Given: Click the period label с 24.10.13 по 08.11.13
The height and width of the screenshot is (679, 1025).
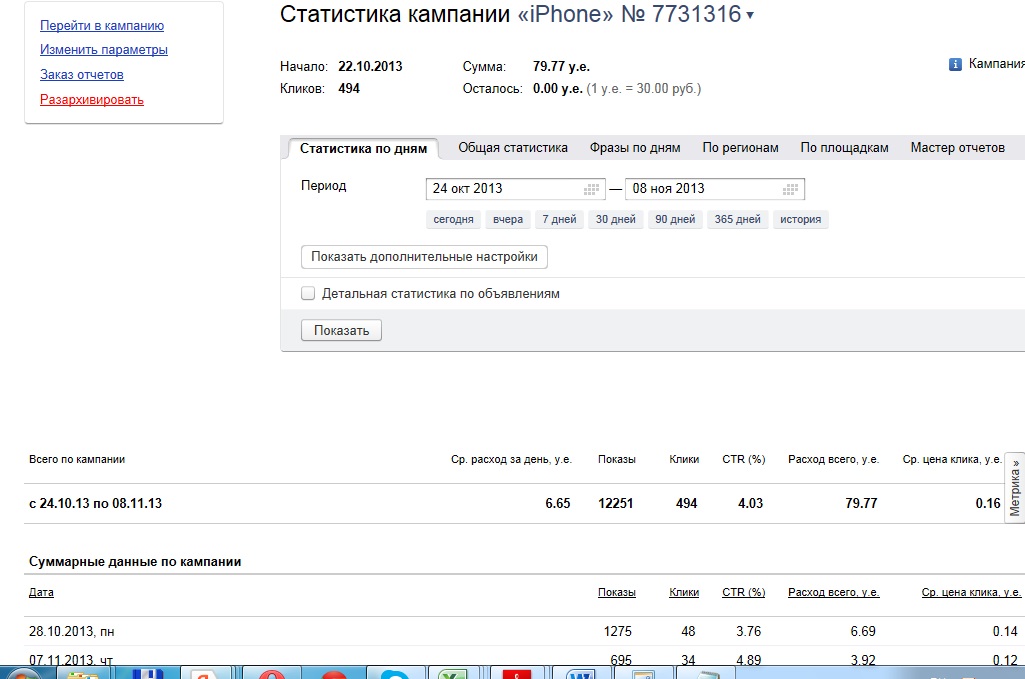Looking at the screenshot, I should click(x=95, y=503).
